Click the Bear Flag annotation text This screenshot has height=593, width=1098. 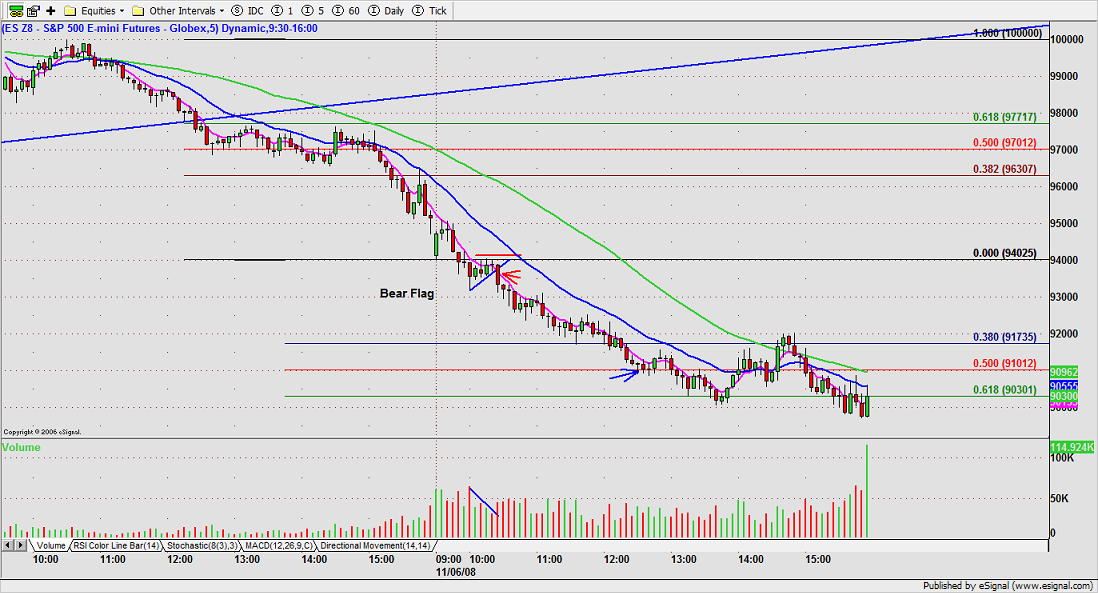407,293
